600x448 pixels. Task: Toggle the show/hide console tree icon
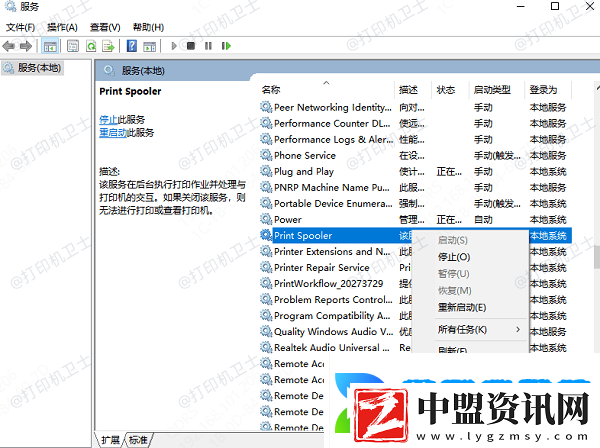50,46
